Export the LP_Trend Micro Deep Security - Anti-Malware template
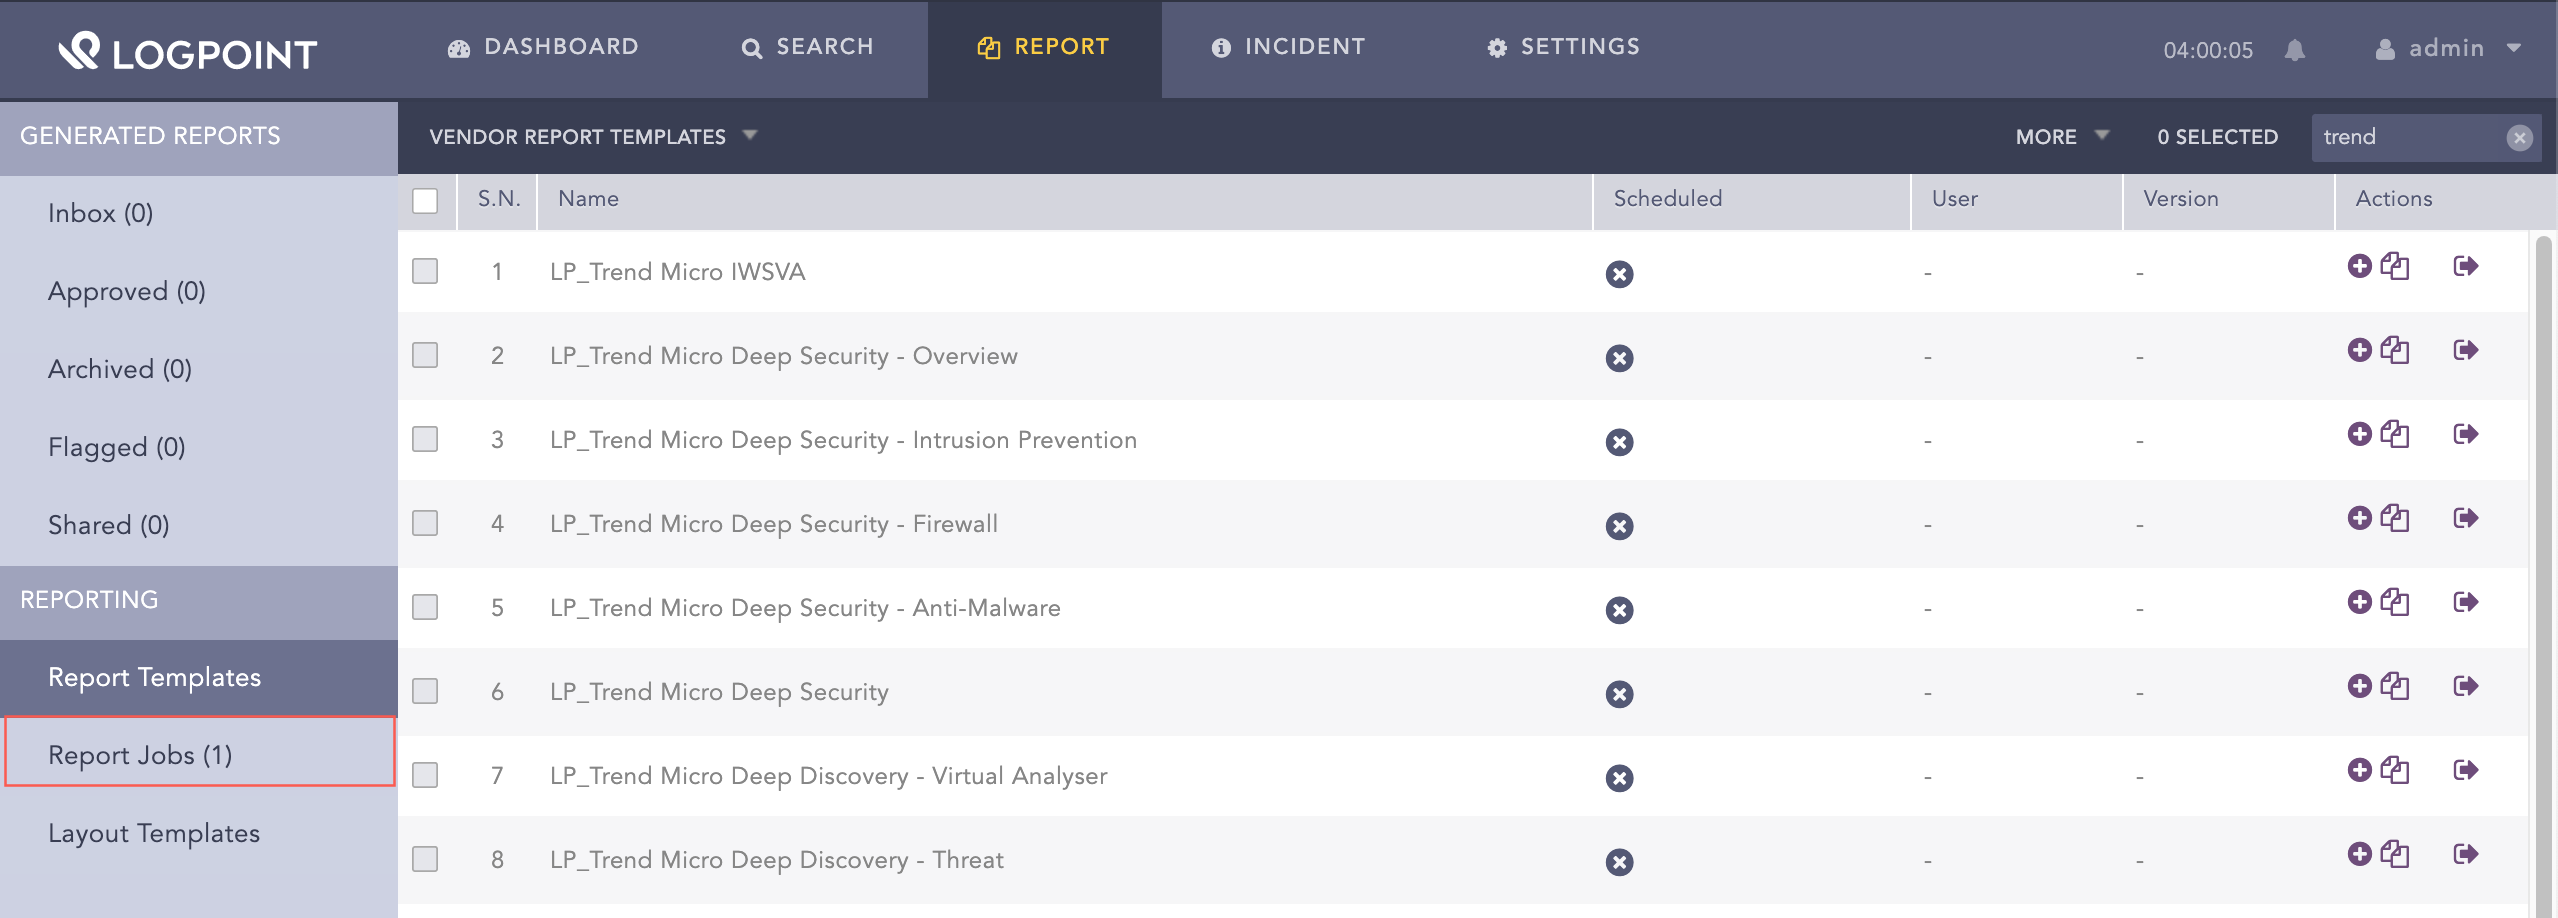Viewport: 2558px width, 918px height. click(x=2466, y=602)
